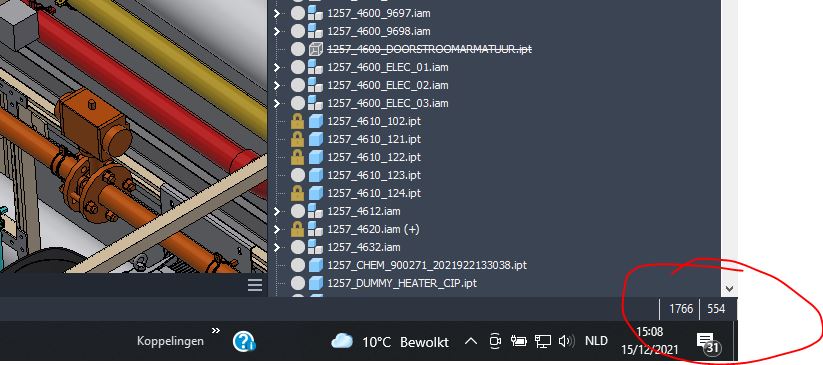The height and width of the screenshot is (365, 823).
Task: Select 1257_4600_ELEC_02.iam label
Action: 388,85
